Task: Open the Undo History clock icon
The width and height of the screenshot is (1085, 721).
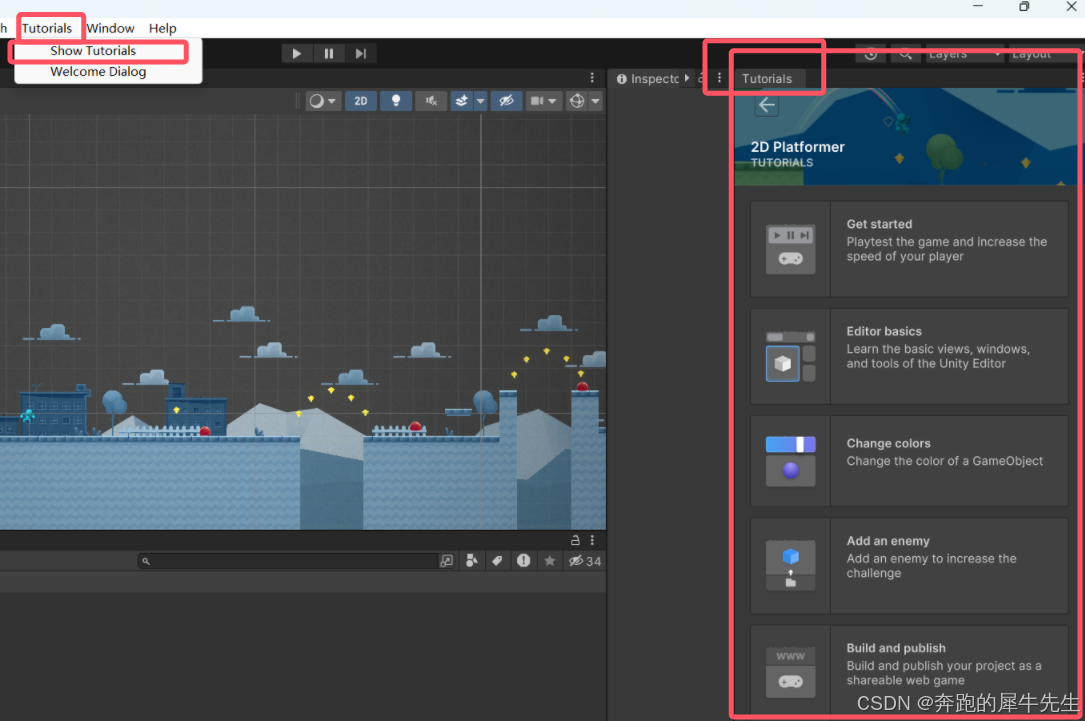Action: pos(871,54)
